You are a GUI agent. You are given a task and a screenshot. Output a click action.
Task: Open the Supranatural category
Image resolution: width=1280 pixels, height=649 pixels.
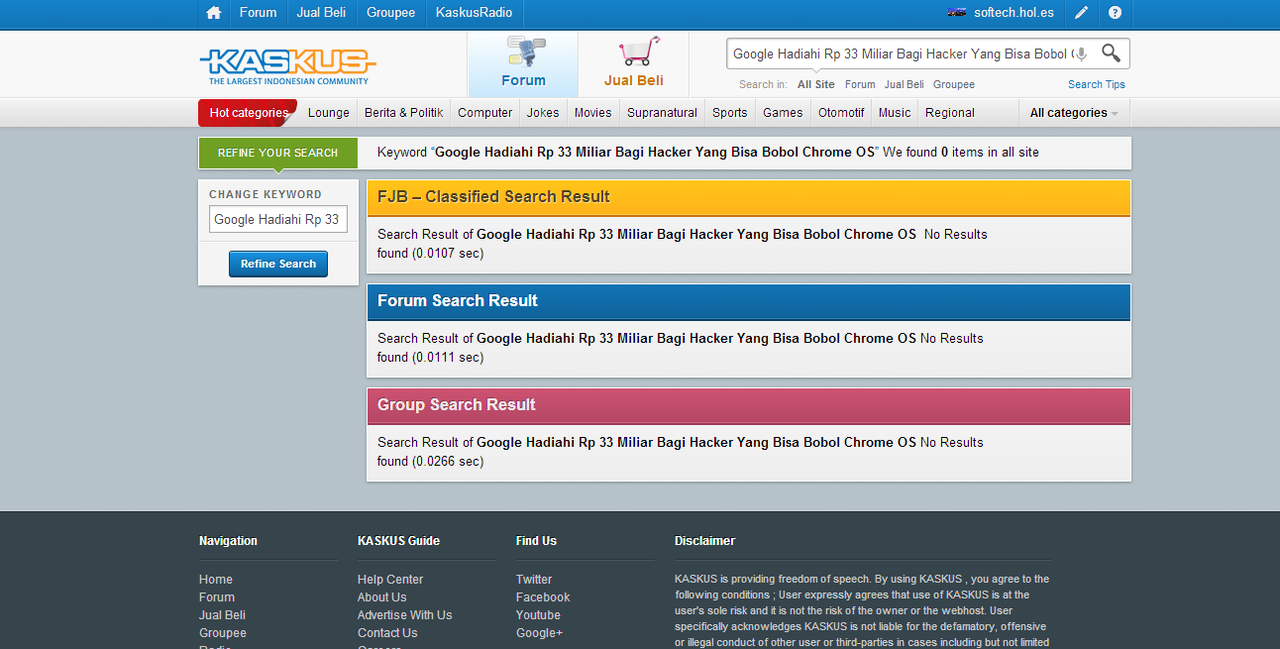pyautogui.click(x=662, y=113)
